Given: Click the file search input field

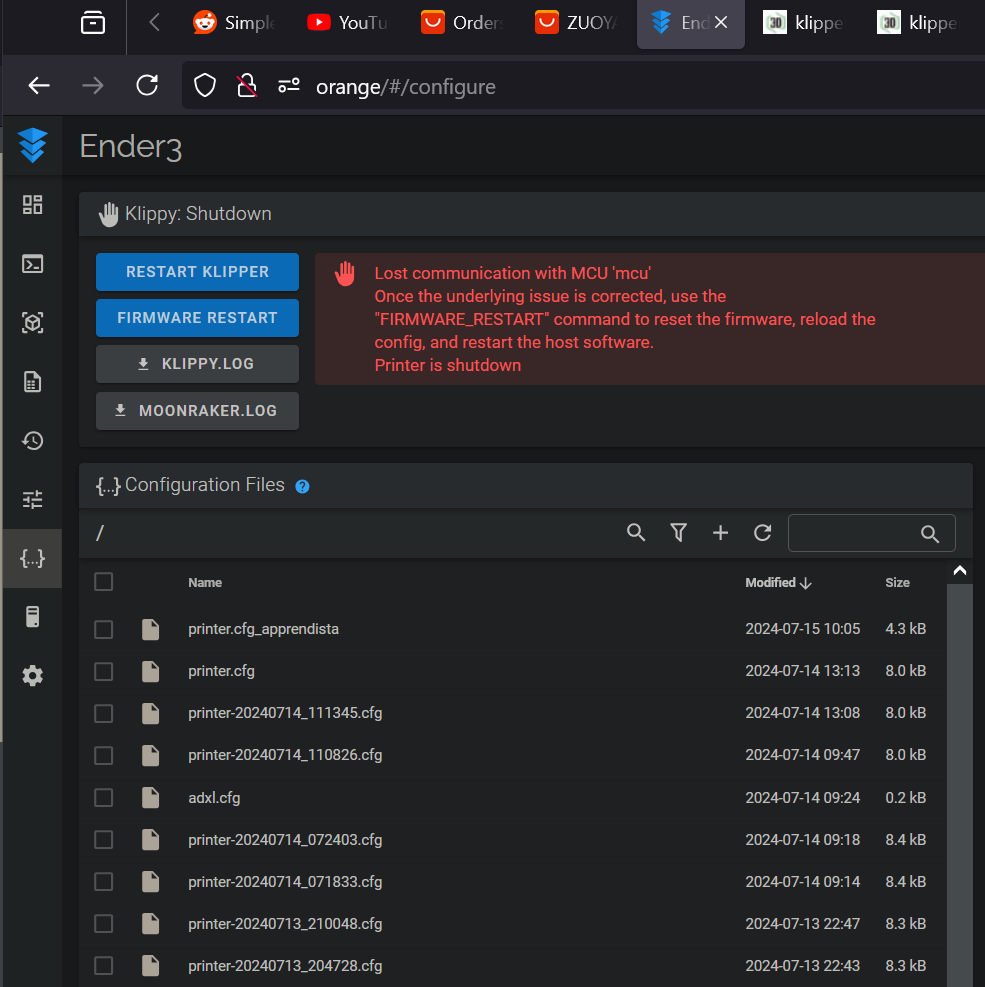Looking at the screenshot, I should [871, 533].
